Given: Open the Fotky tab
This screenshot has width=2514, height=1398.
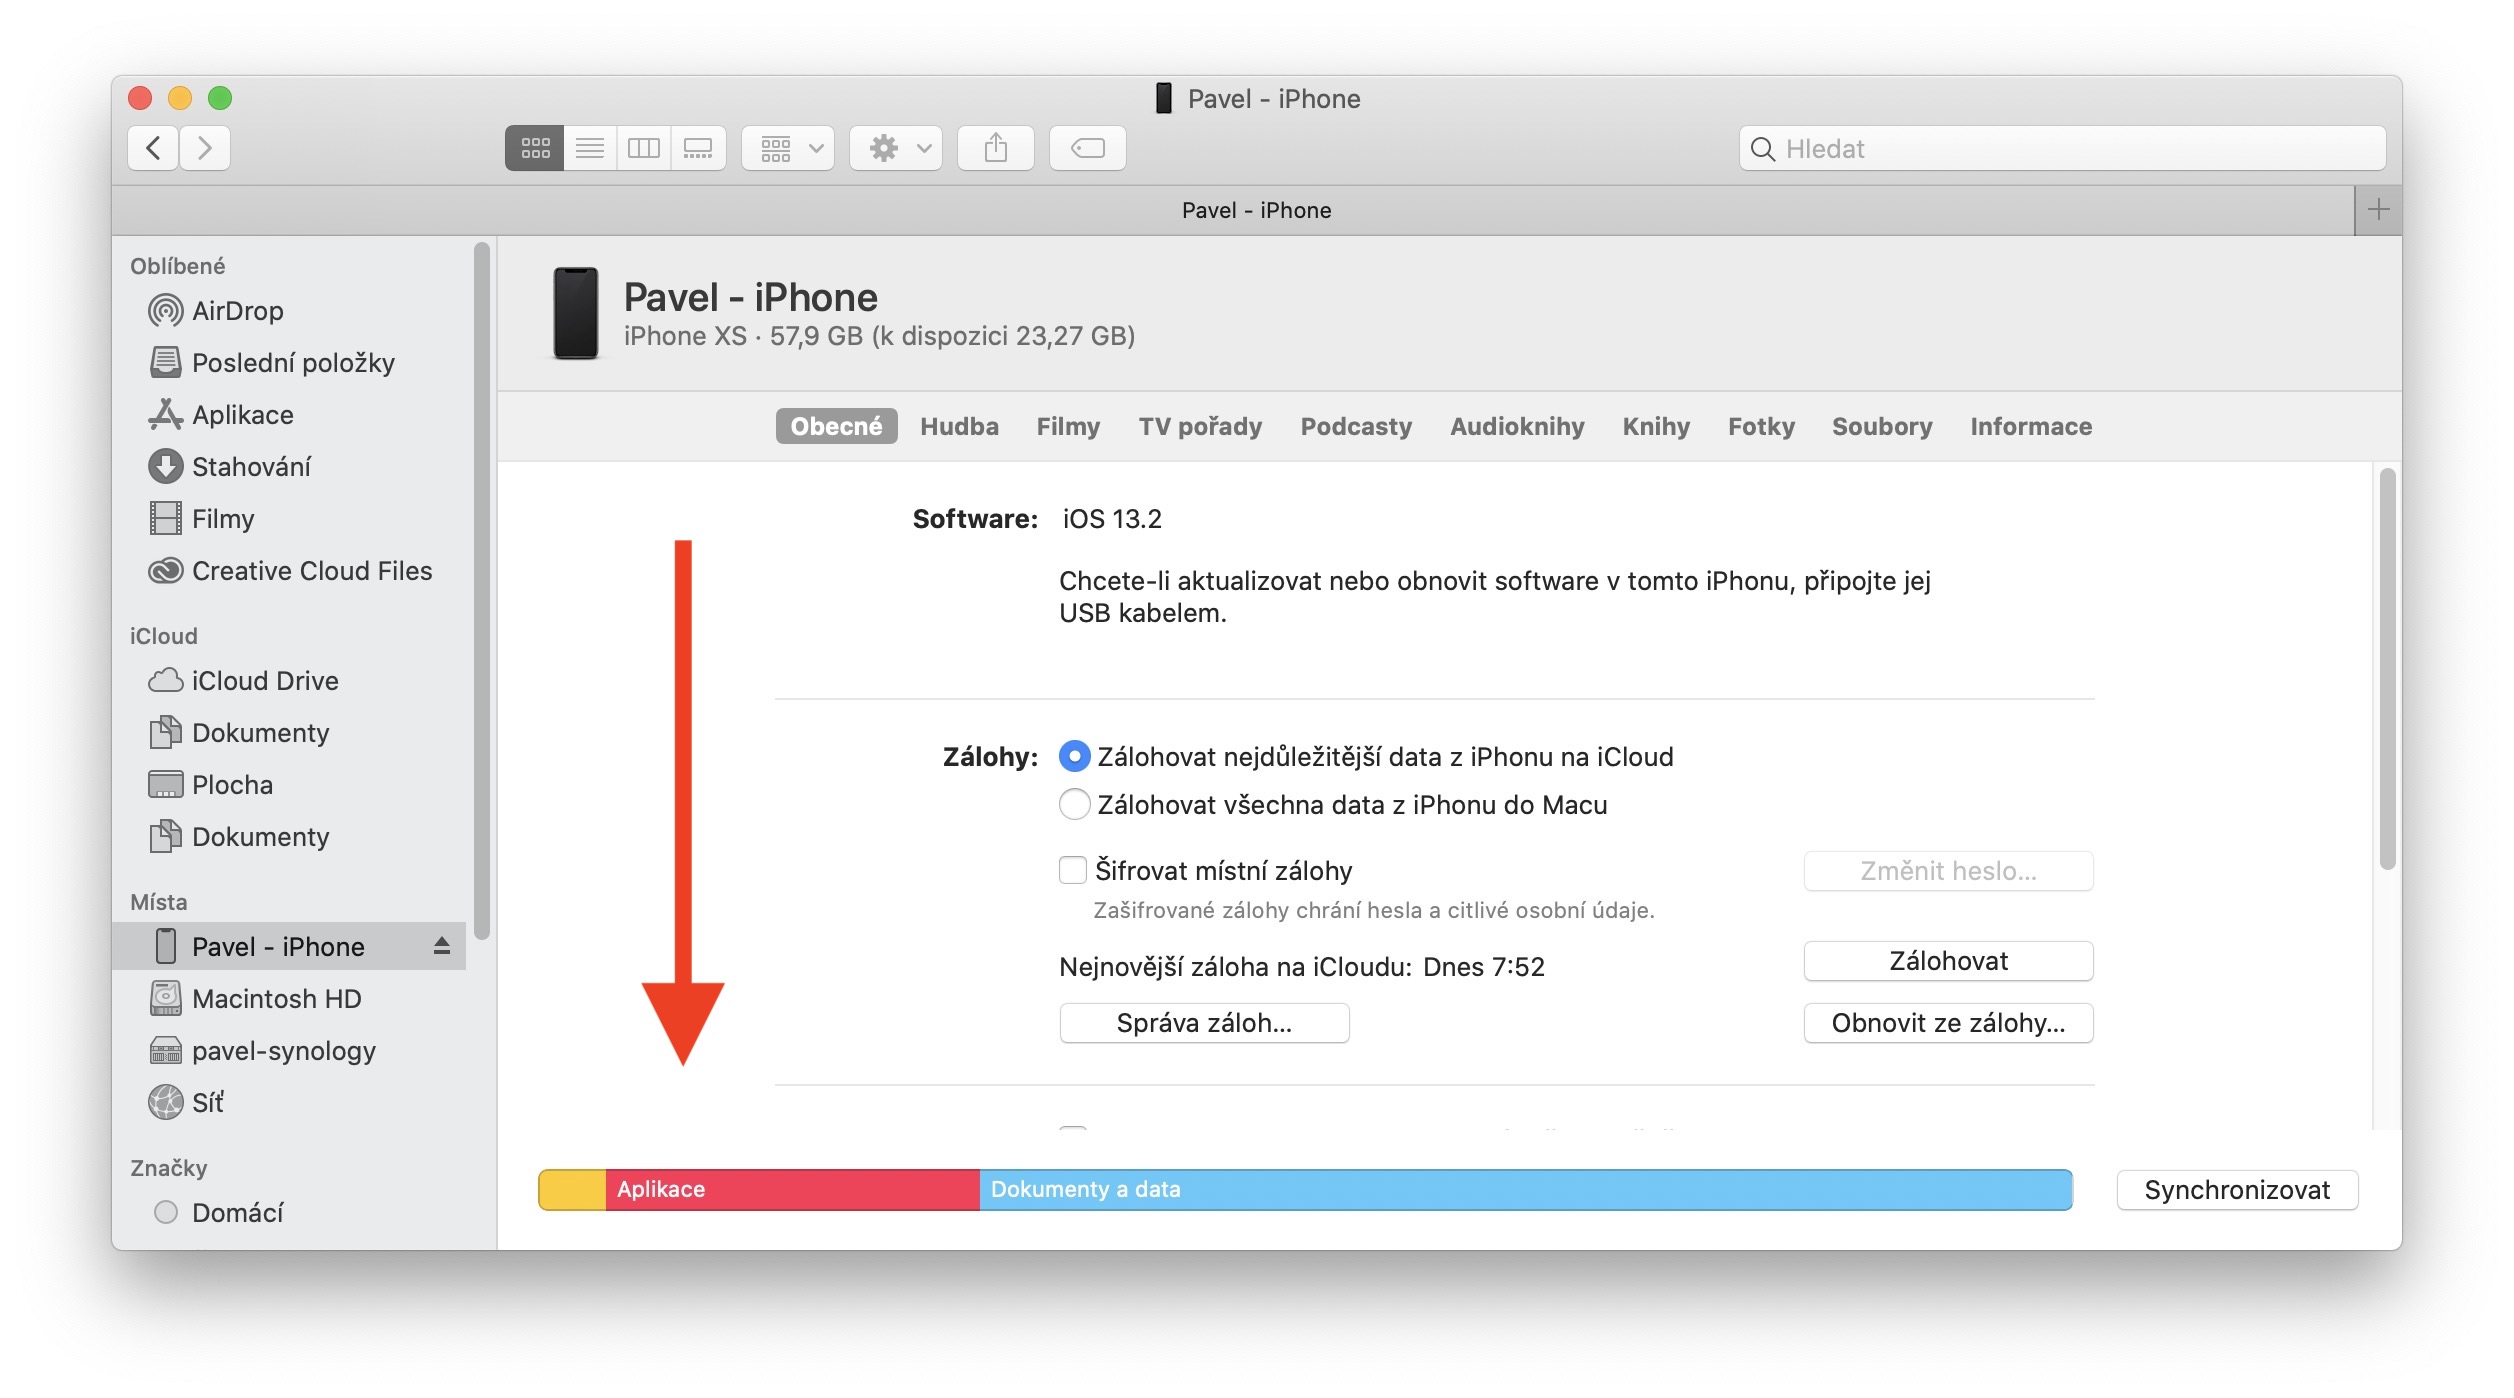Looking at the screenshot, I should click(1761, 427).
